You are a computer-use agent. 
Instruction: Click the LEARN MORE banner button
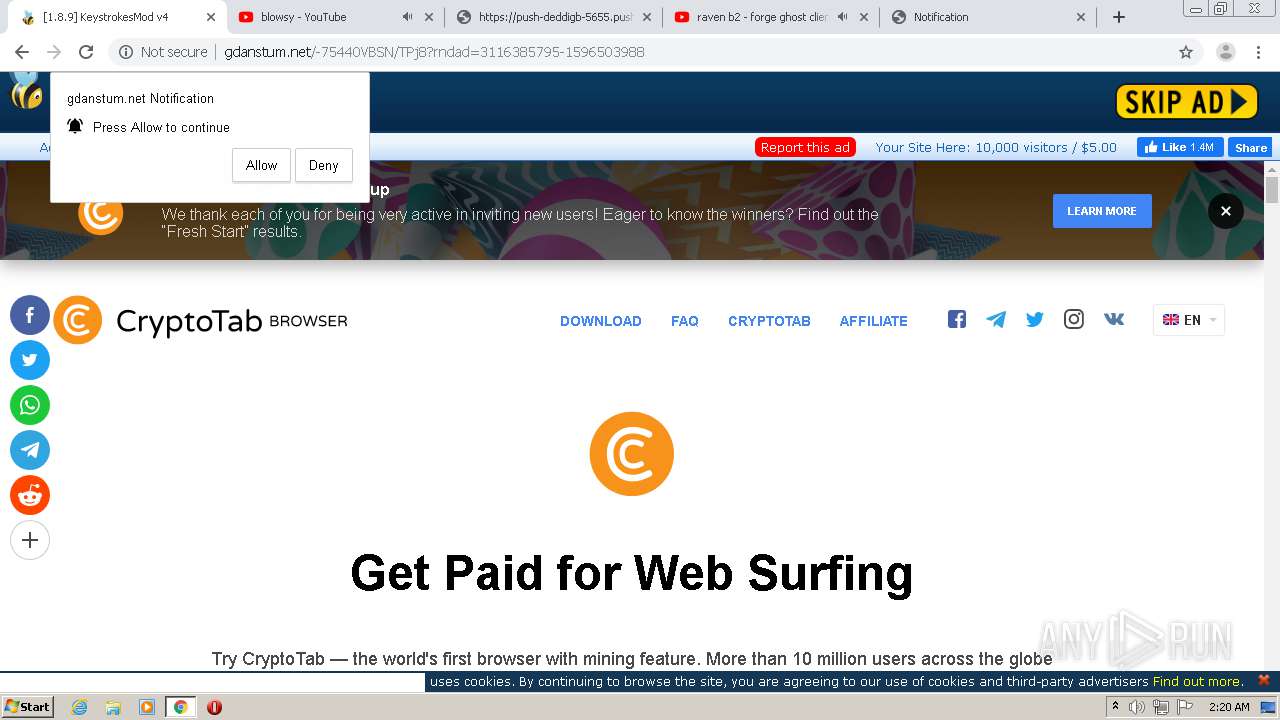(x=1102, y=211)
